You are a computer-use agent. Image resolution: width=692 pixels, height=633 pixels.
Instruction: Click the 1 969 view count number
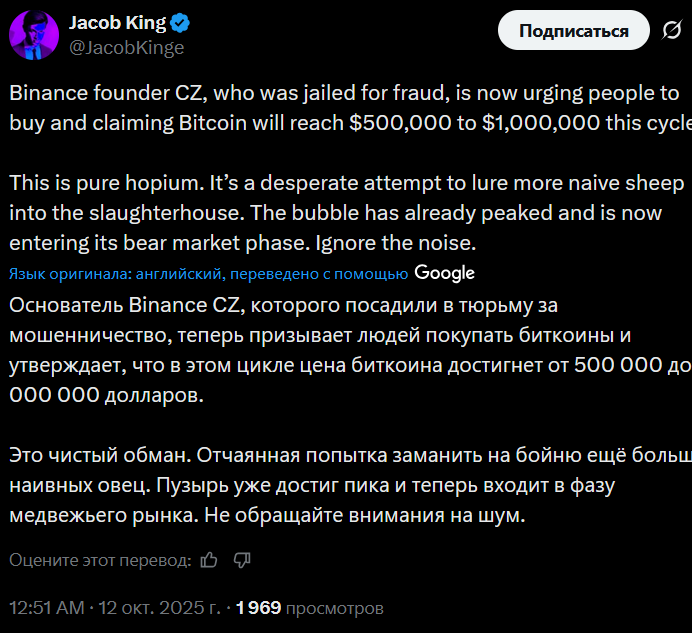point(259,607)
